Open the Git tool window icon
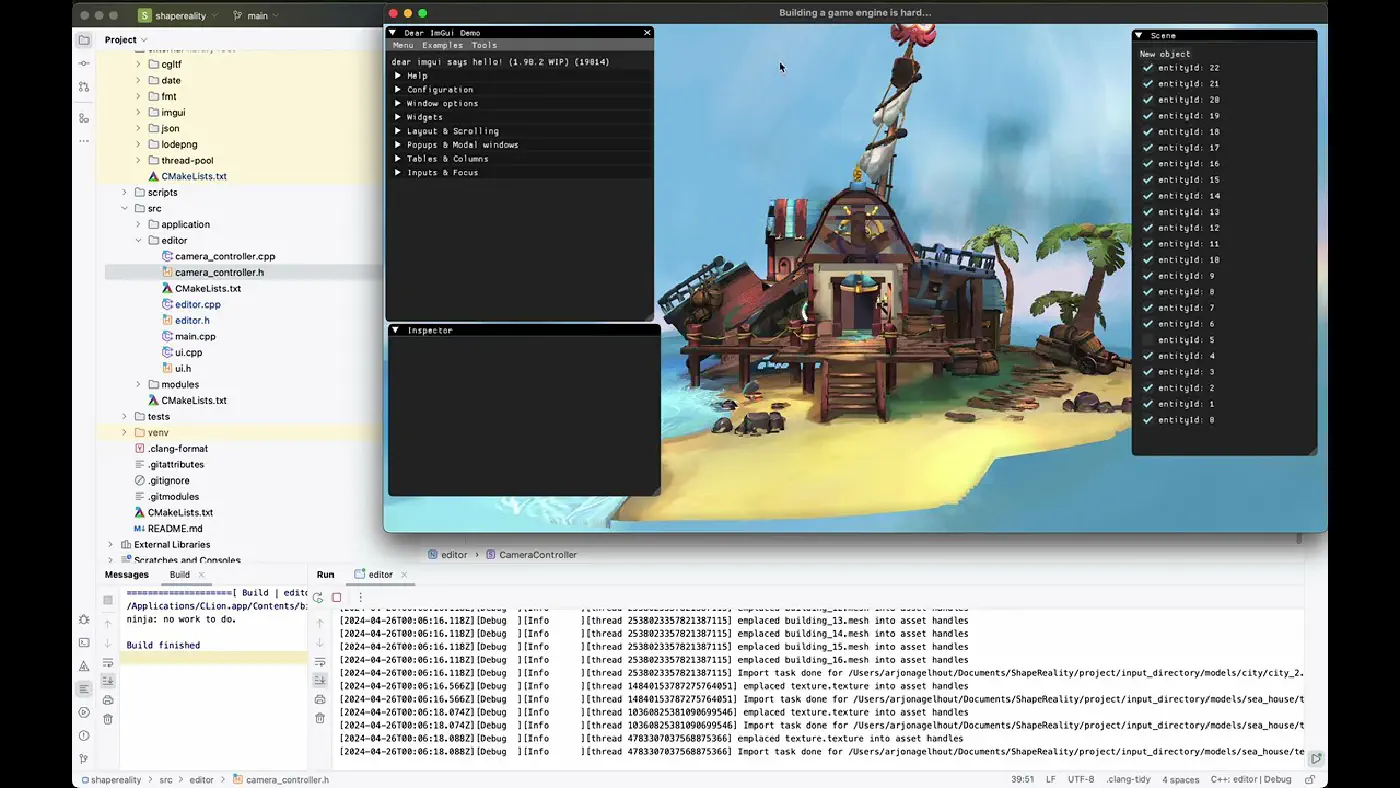 84,759
